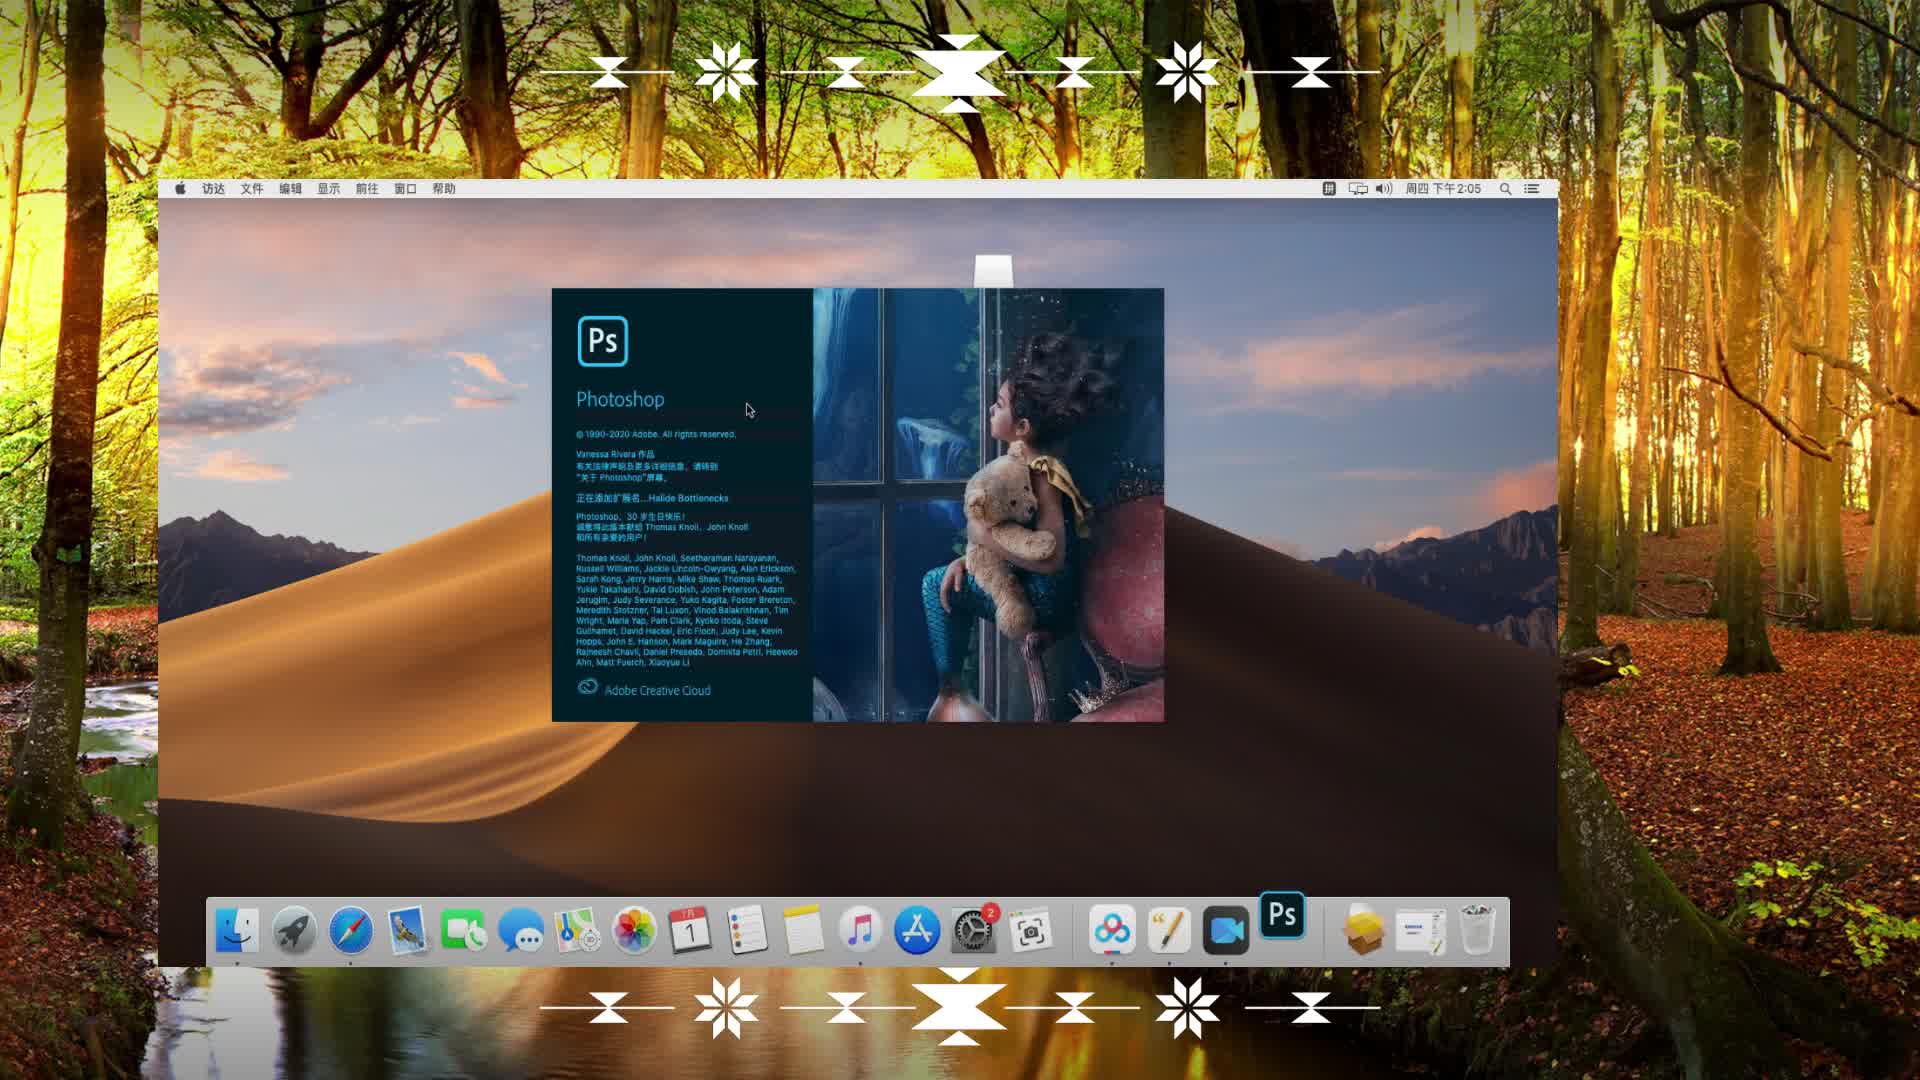Viewport: 1920px width, 1080px height.
Task: Click the Adobe Creative Cloud logo text
Action: point(644,689)
